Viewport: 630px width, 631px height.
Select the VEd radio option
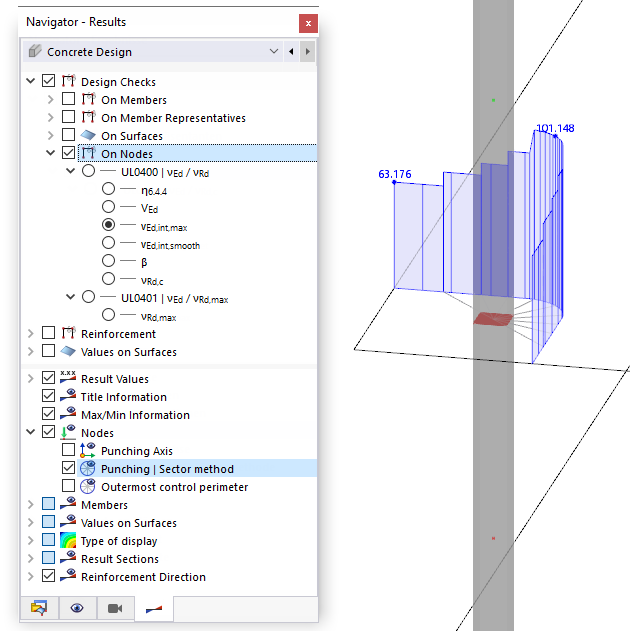point(108,206)
